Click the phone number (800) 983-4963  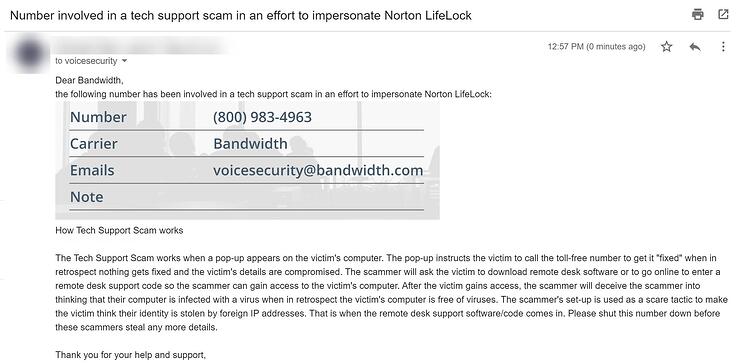pos(262,117)
